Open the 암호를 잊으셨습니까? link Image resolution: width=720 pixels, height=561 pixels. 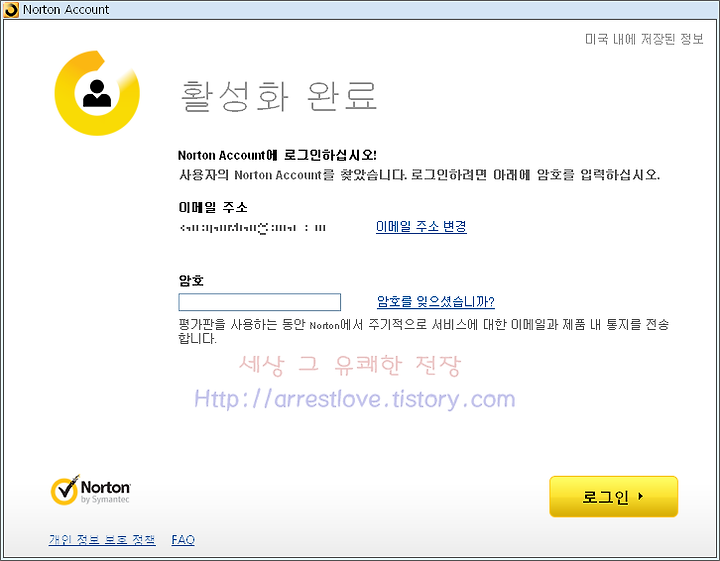tap(435, 302)
